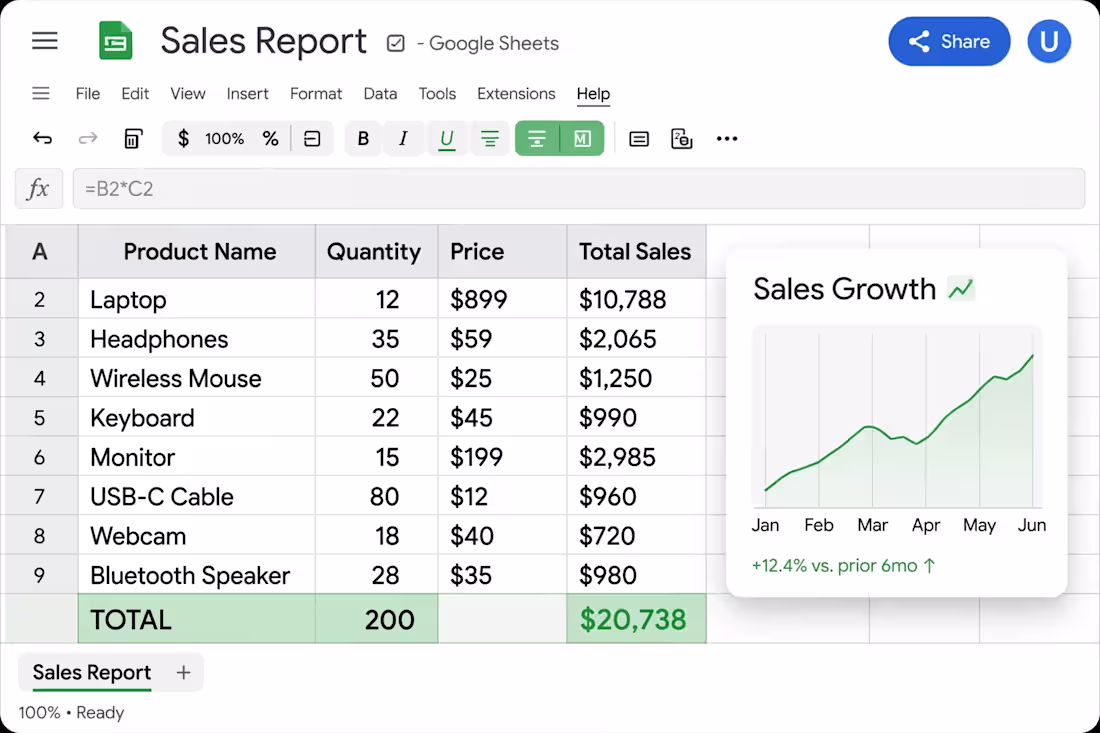Image resolution: width=1100 pixels, height=733 pixels.
Task: Toggle bold formatting
Action: (363, 138)
